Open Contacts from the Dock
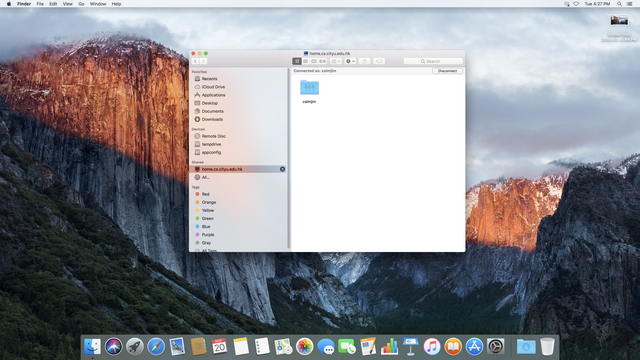This screenshot has width=640, height=360. pyautogui.click(x=198, y=347)
